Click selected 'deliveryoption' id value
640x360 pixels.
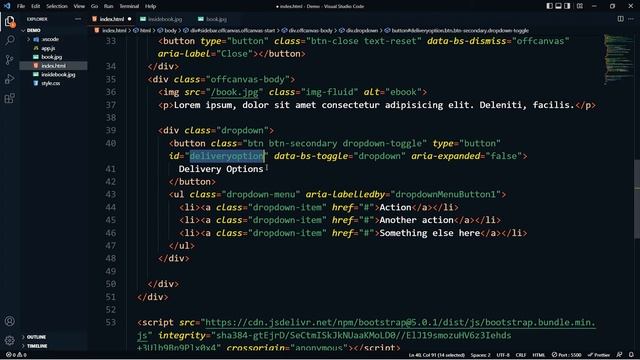pos(227,156)
